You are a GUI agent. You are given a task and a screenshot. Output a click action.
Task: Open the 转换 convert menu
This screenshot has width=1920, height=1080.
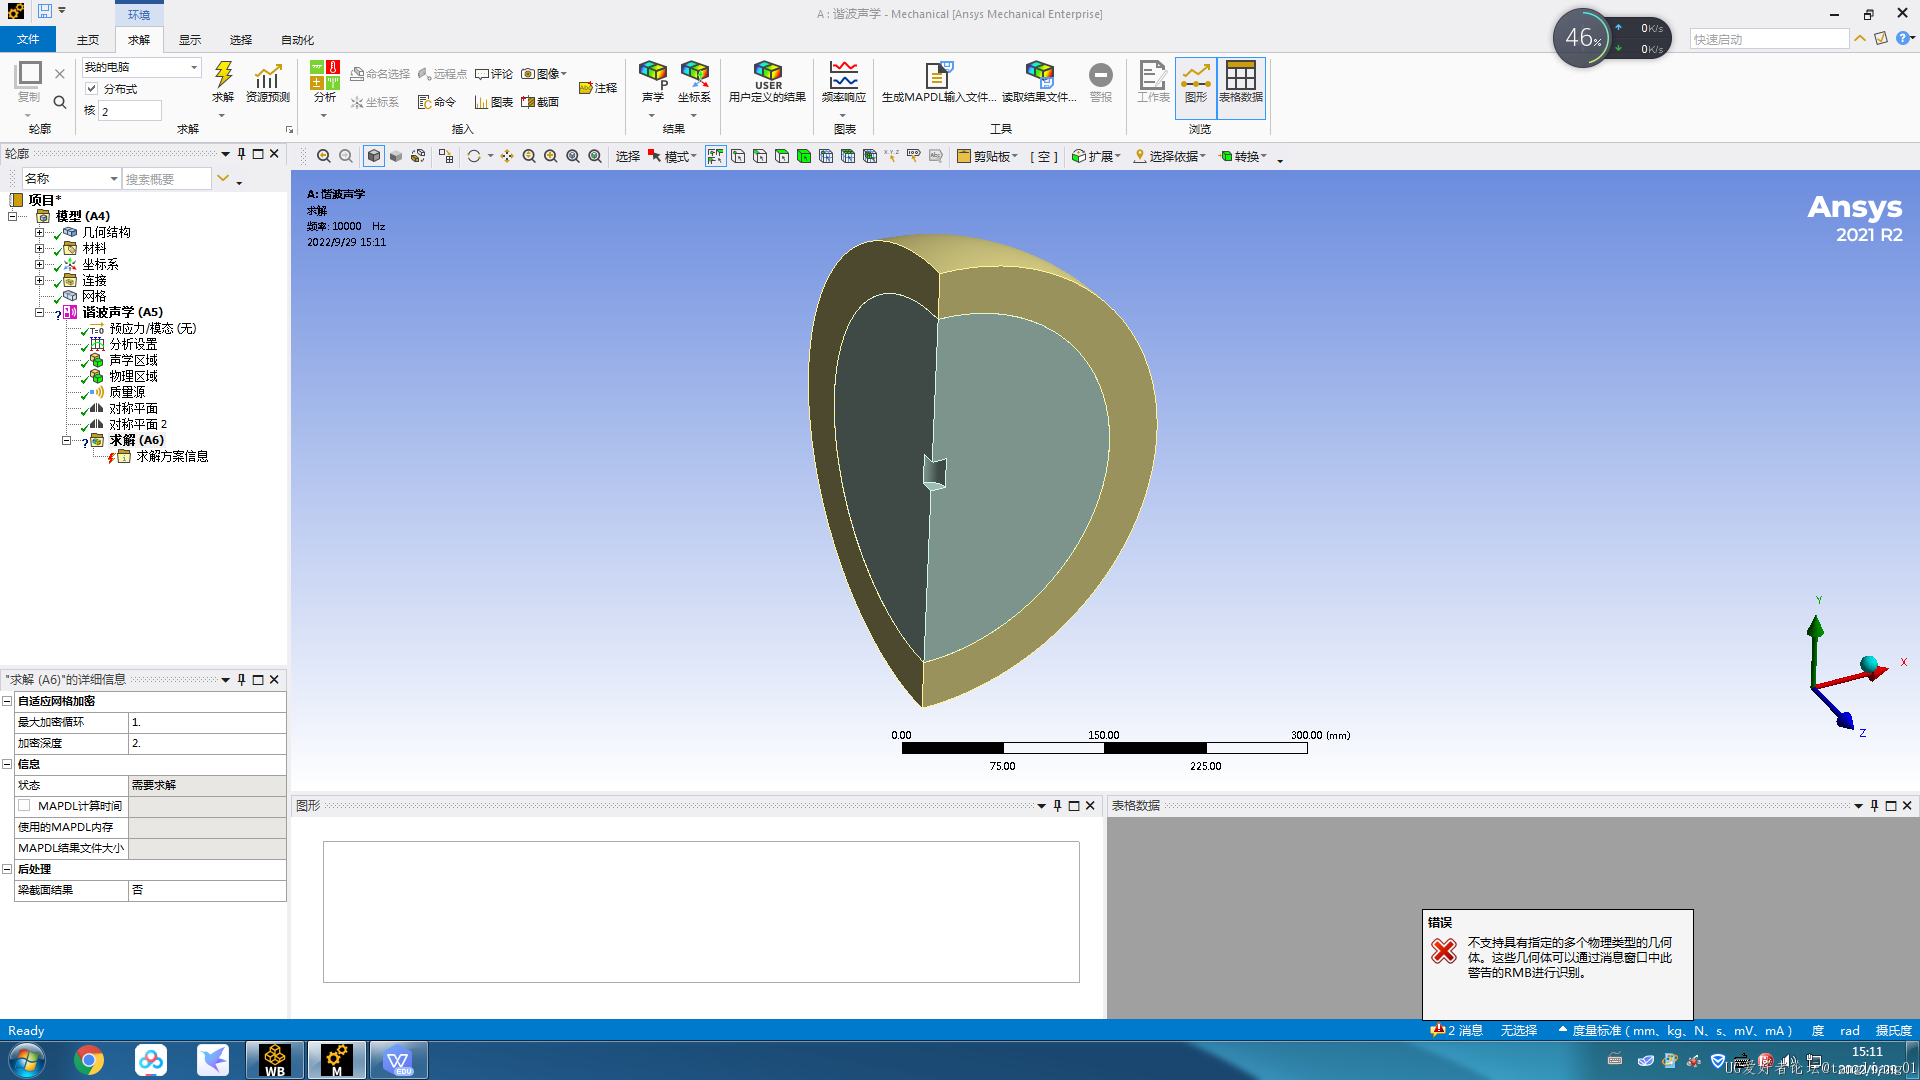(x=1244, y=157)
